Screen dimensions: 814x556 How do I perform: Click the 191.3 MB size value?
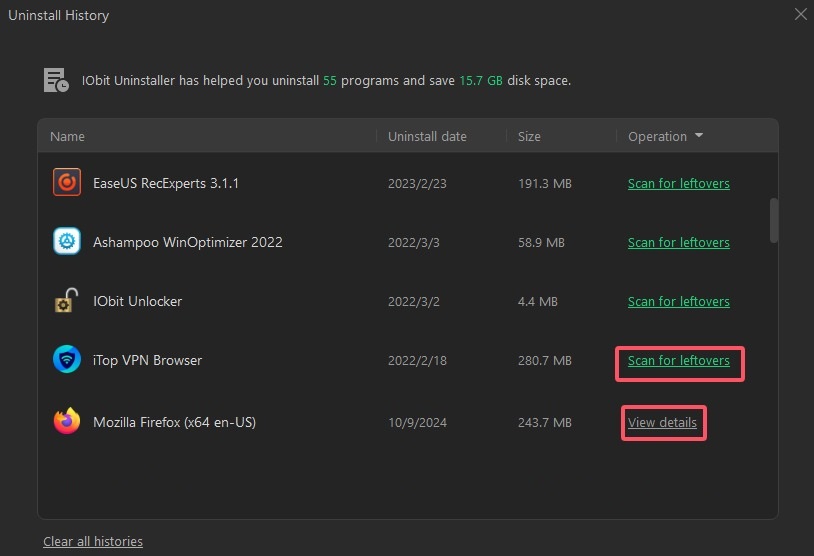point(545,184)
